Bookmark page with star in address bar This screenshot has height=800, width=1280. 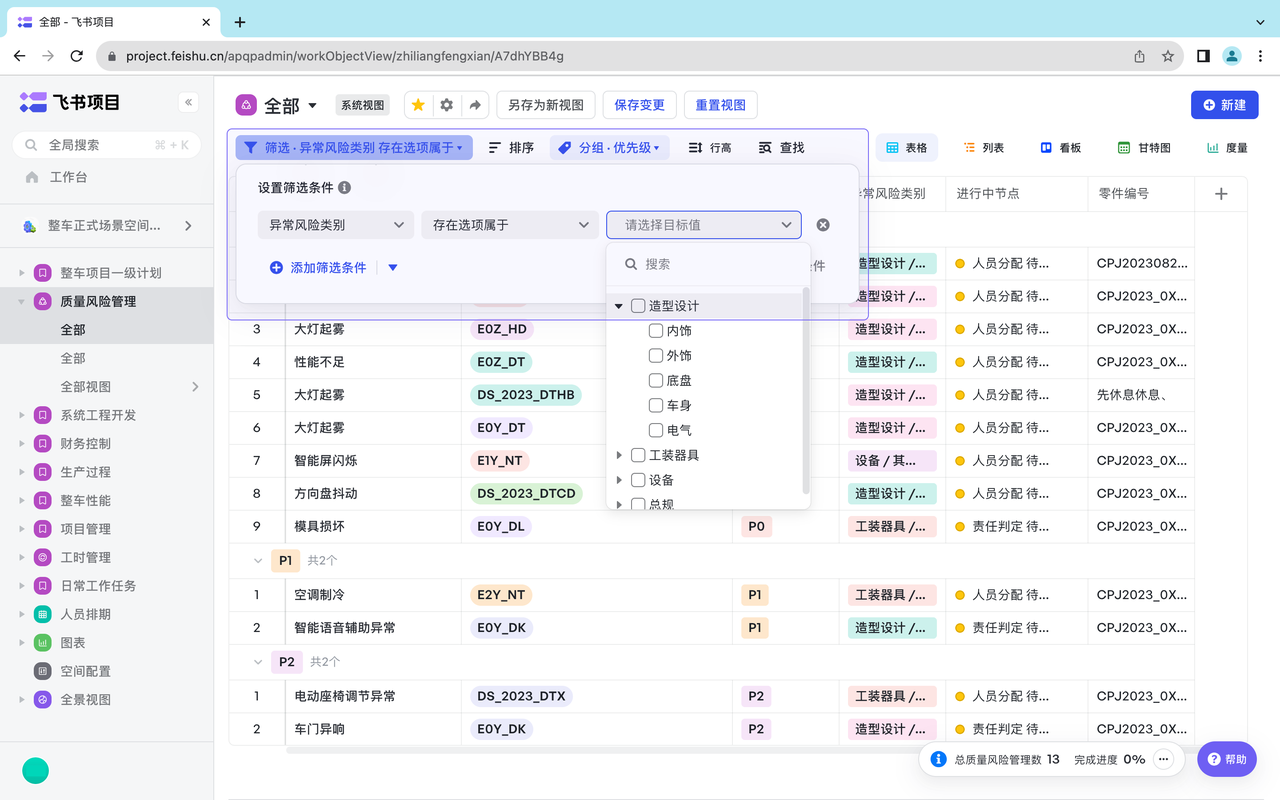1167,56
